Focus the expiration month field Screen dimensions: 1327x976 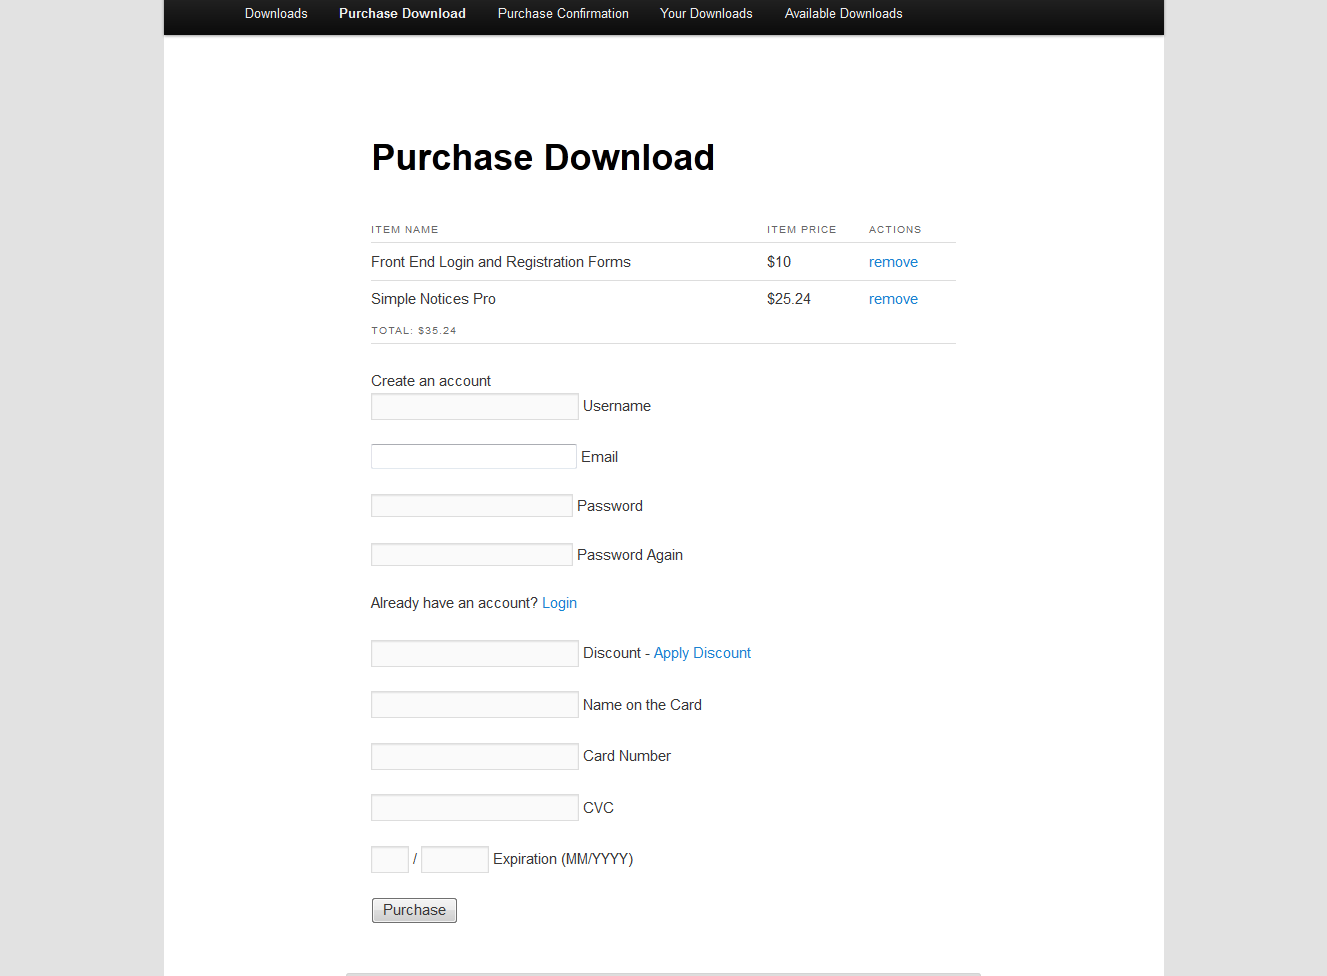(x=390, y=859)
